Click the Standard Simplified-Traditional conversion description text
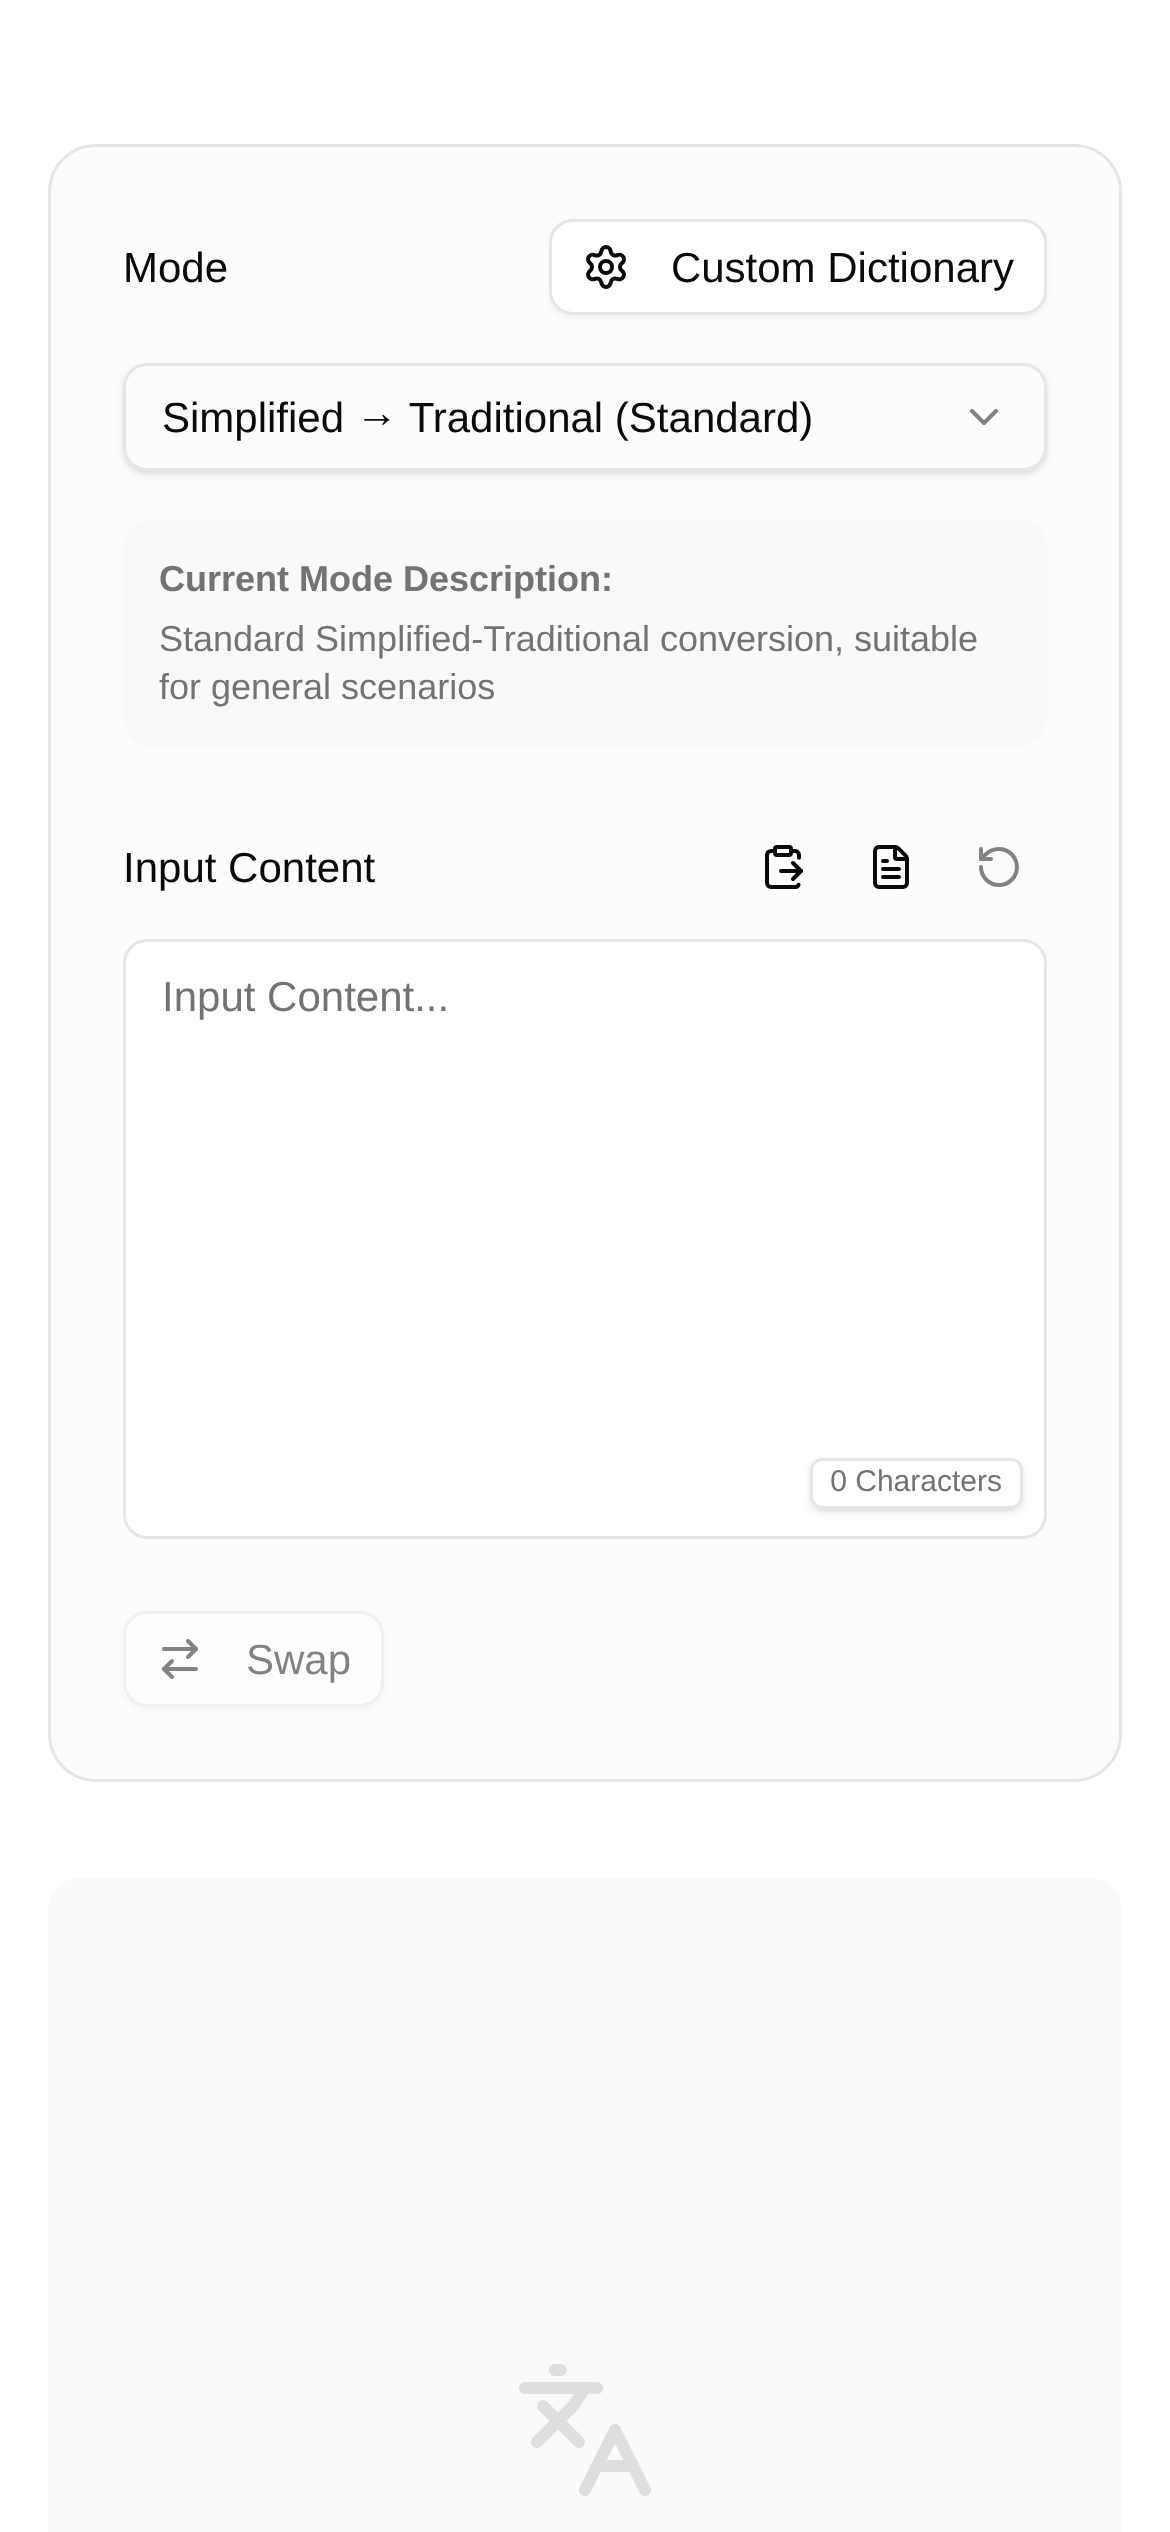1170x2532 pixels. click(567, 663)
